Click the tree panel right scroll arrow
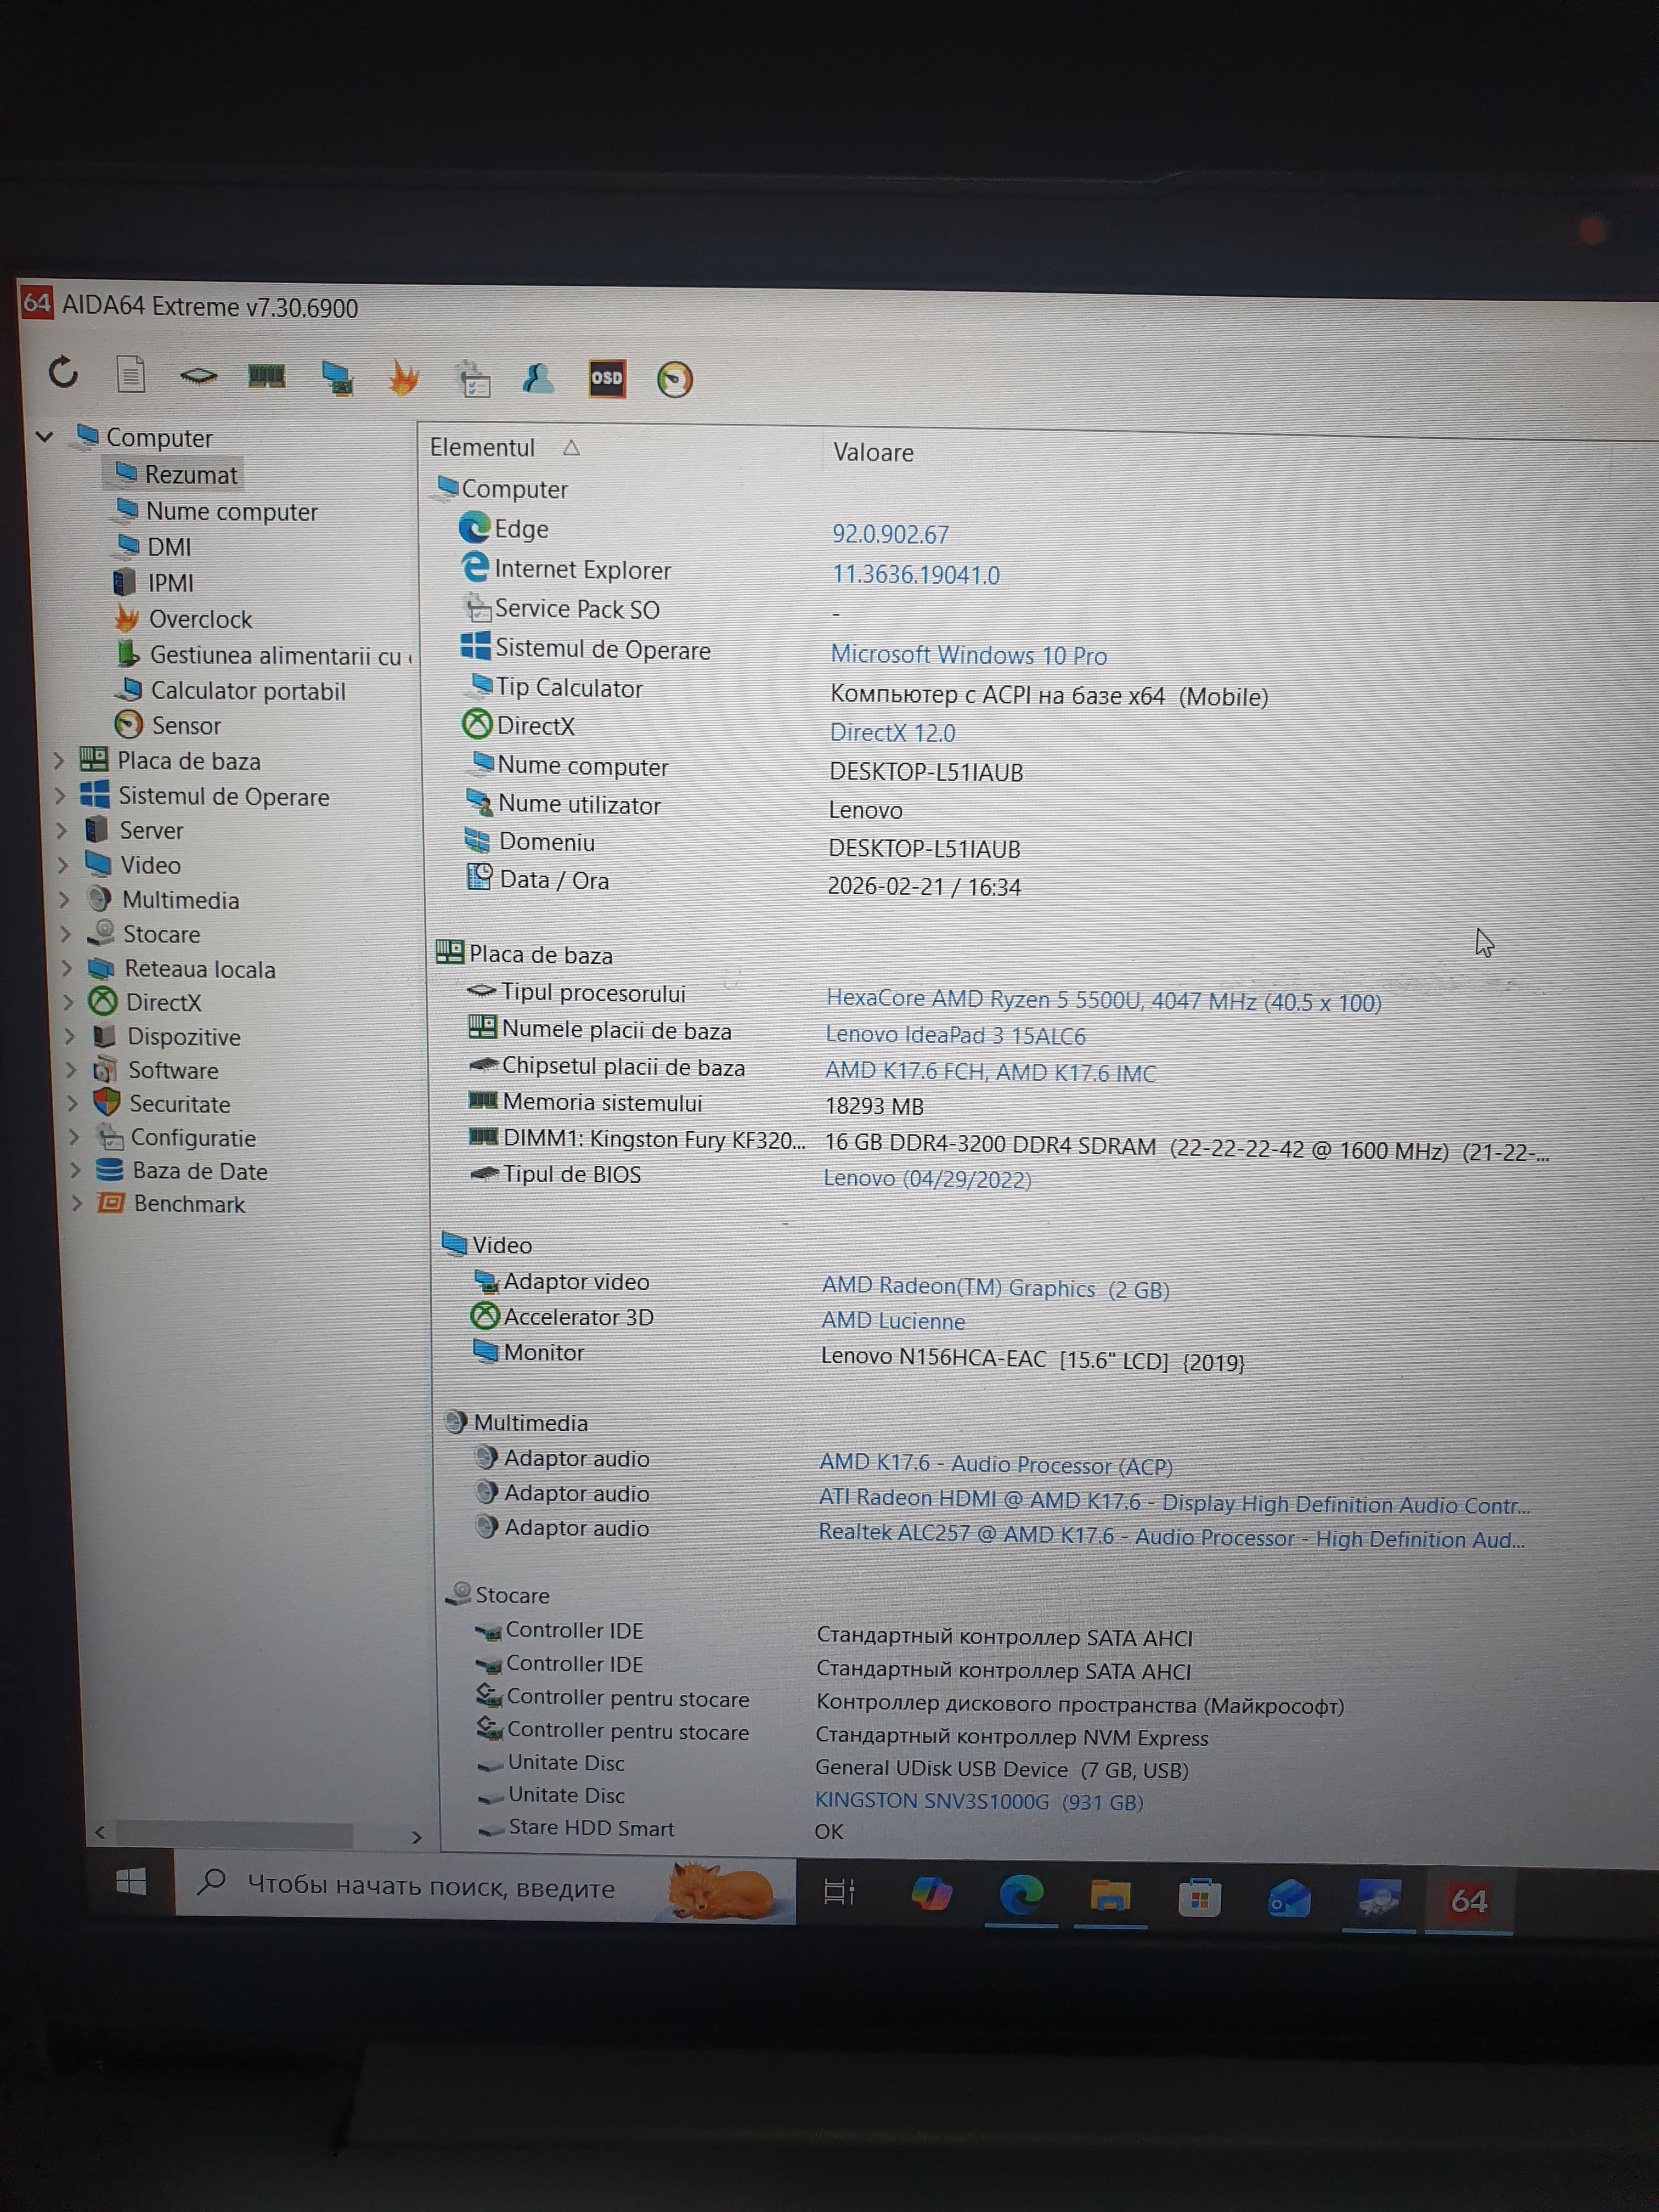Viewport: 1659px width, 2212px height. (416, 1836)
